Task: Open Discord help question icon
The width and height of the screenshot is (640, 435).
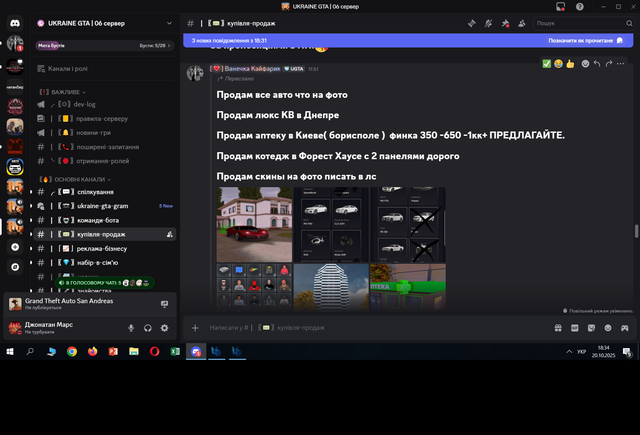Action: coord(580,7)
